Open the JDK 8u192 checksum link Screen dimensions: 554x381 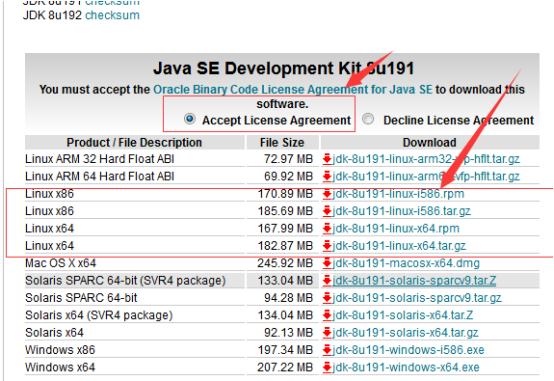[112, 15]
